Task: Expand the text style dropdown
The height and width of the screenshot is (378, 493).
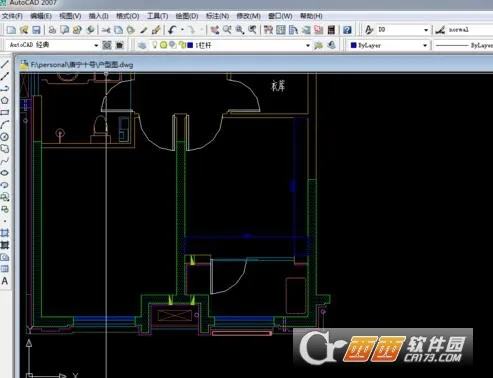Action: pyautogui.click(x=426, y=30)
